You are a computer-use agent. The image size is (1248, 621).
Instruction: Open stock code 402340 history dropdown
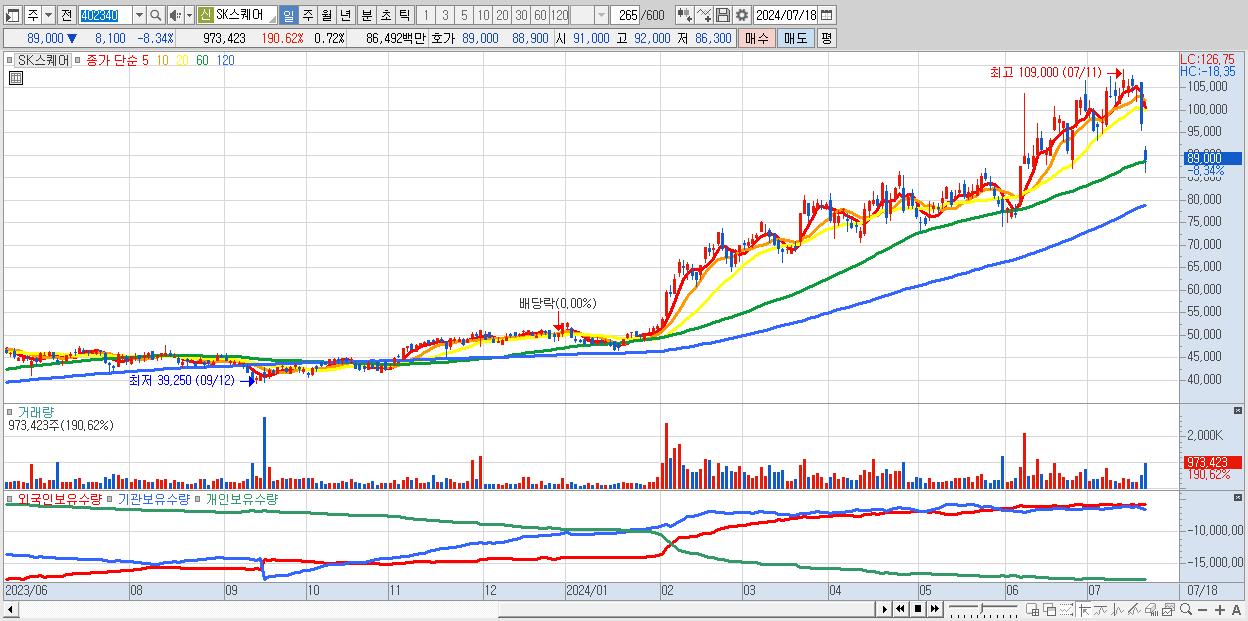pyautogui.click(x=139, y=15)
